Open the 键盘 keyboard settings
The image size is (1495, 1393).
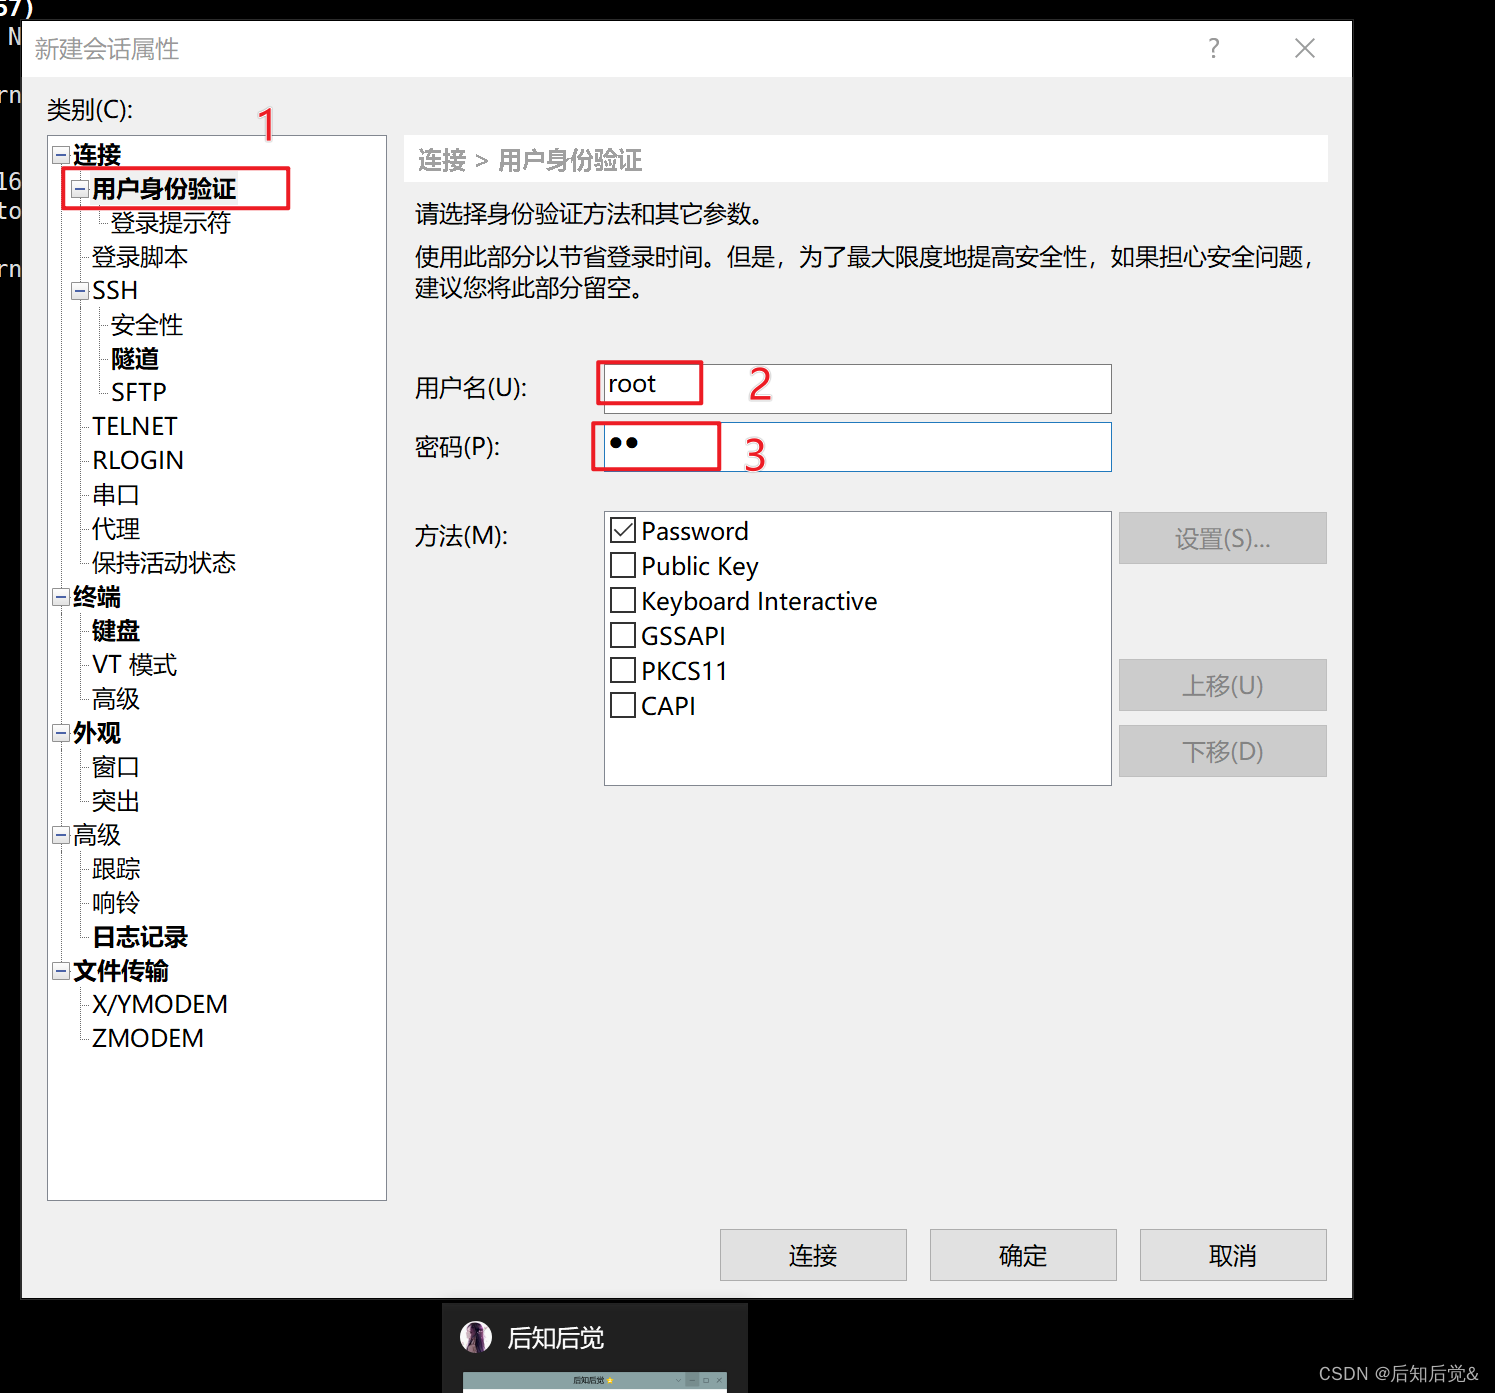point(116,631)
